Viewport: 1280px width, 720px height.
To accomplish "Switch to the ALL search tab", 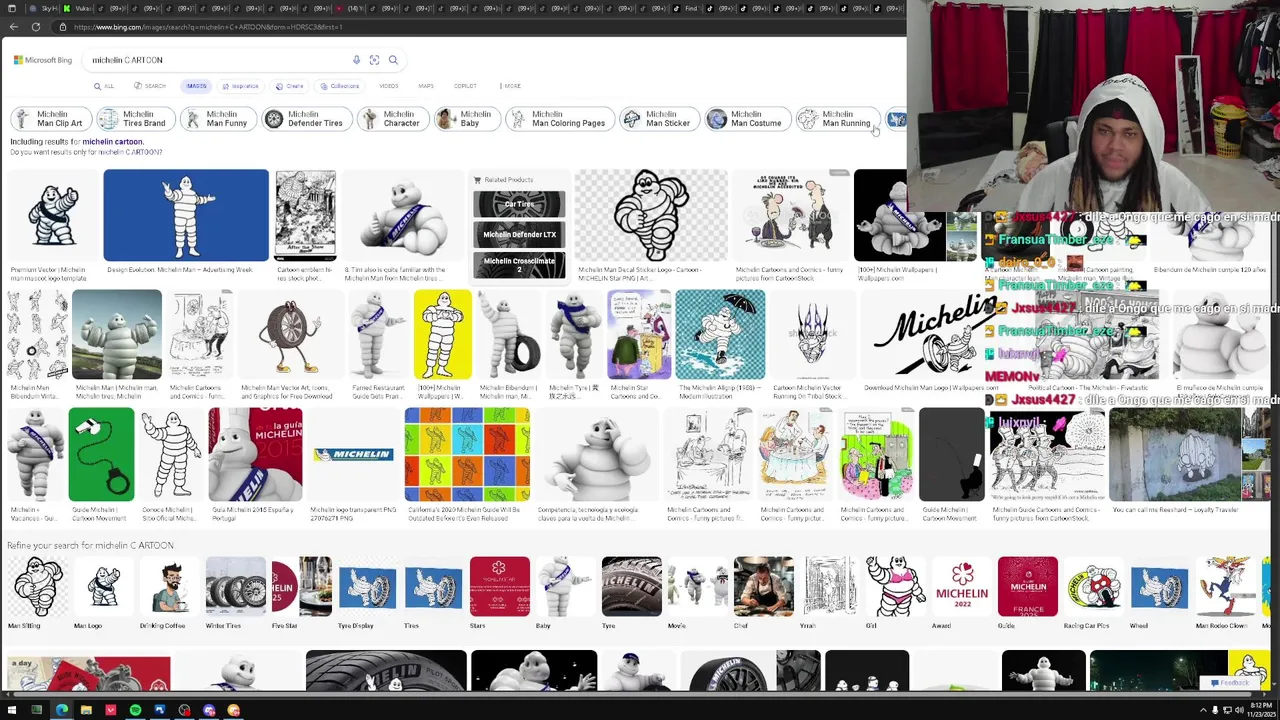I will coord(104,86).
